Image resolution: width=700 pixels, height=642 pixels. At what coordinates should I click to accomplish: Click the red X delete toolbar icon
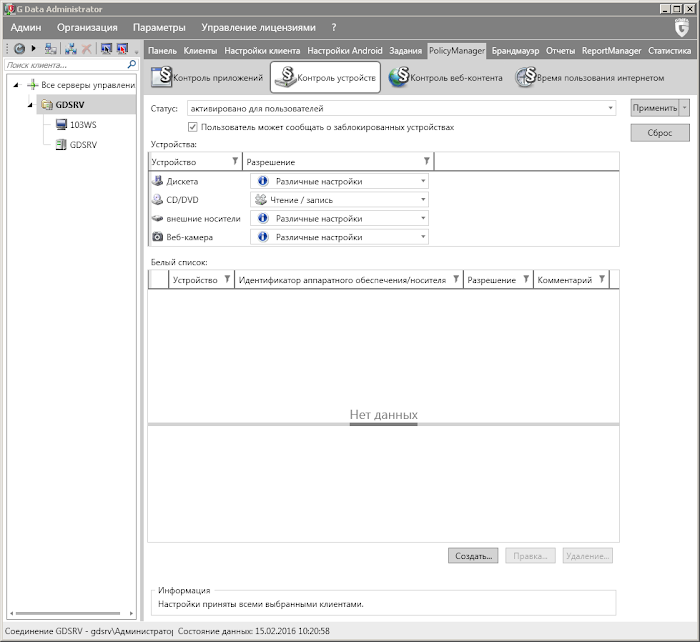point(87,49)
